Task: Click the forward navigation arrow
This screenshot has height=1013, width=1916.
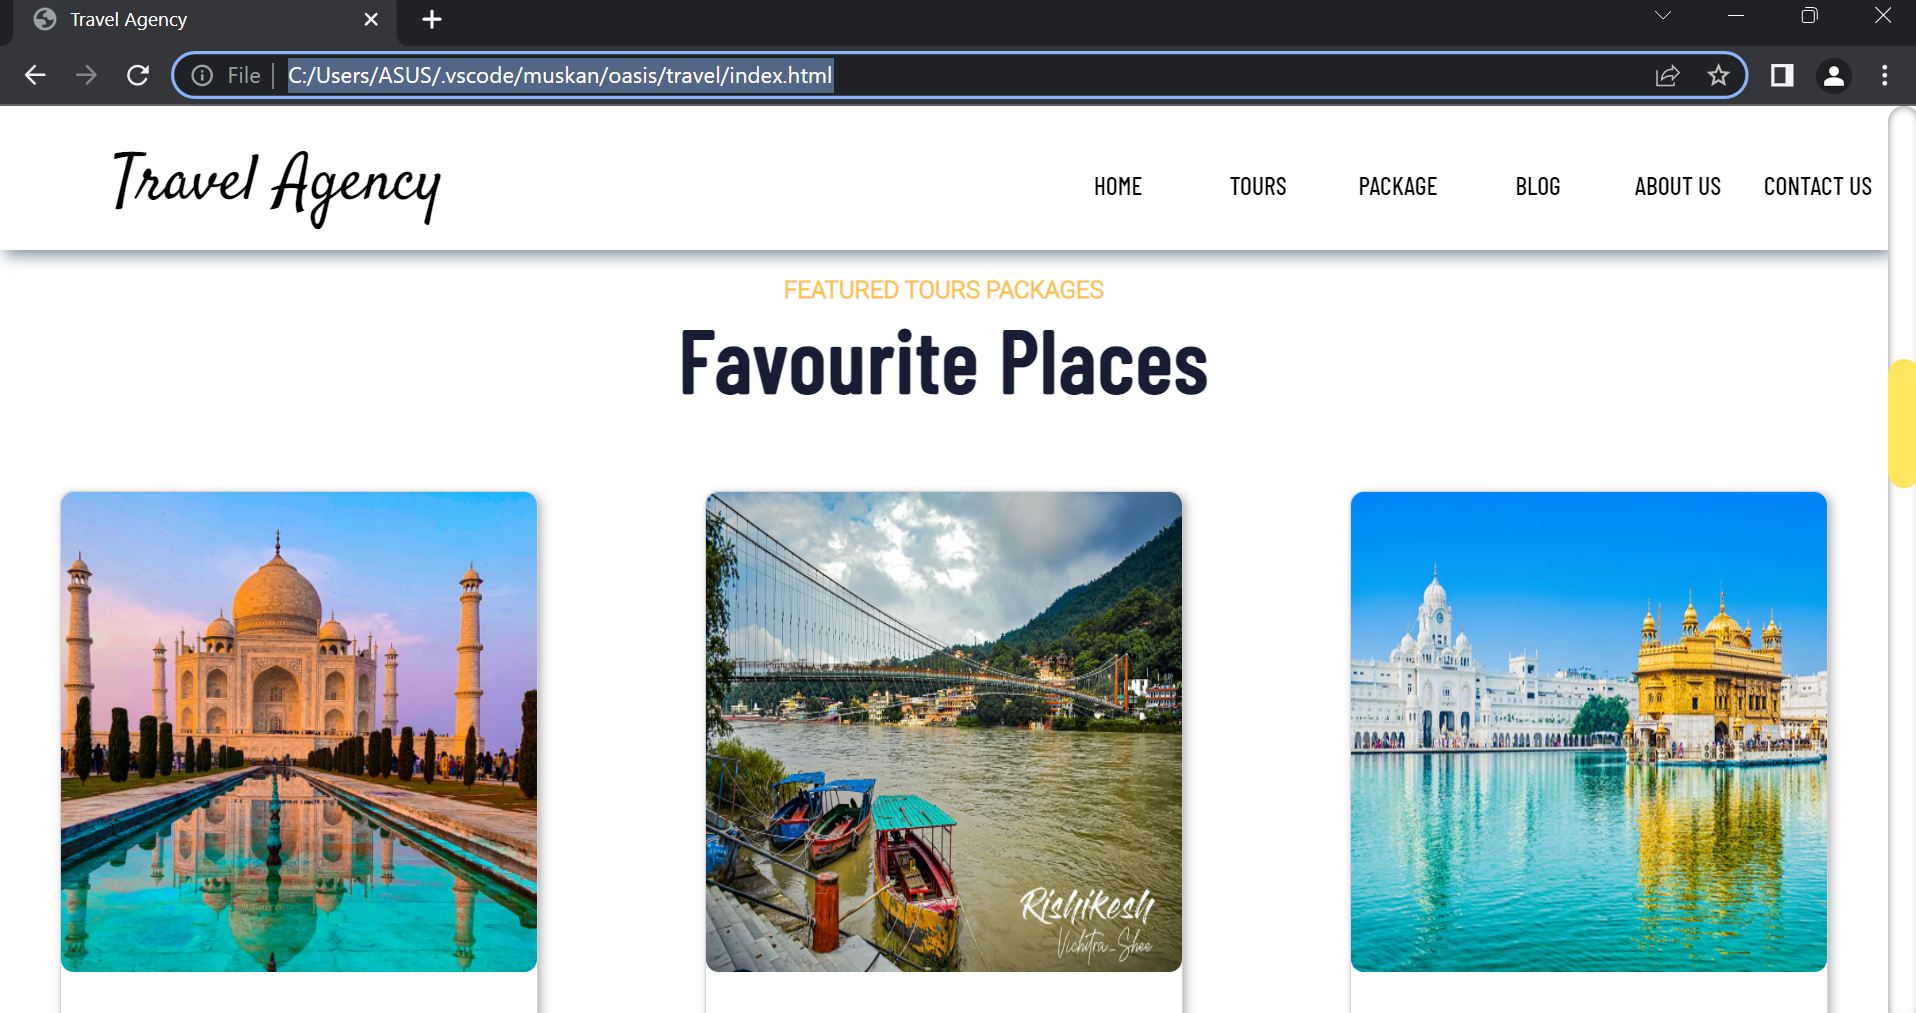Action: point(86,75)
